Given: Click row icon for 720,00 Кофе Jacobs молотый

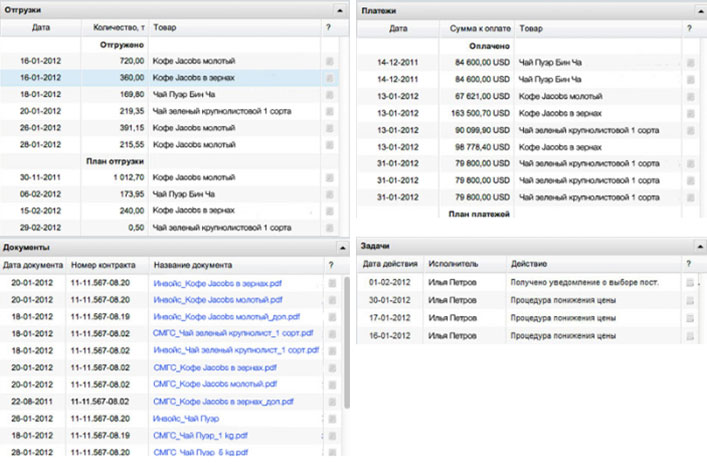Looking at the screenshot, I should (x=330, y=61).
